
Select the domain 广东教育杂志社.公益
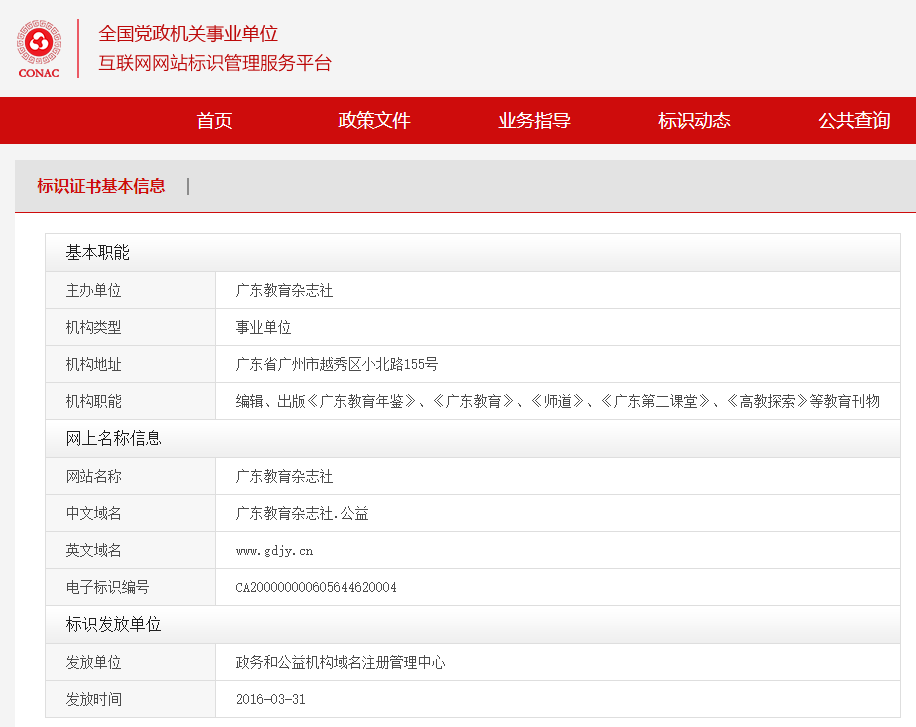[x=302, y=513]
